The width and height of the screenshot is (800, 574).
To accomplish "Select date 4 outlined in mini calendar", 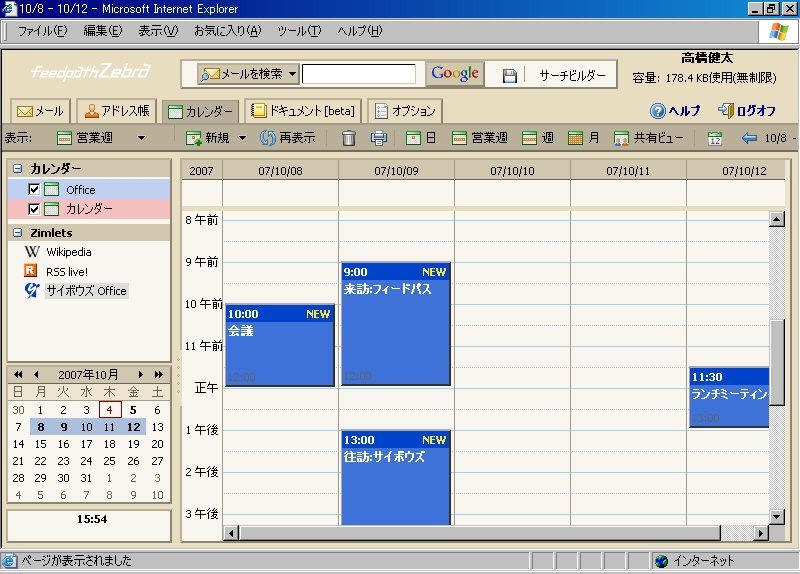I will coord(110,410).
